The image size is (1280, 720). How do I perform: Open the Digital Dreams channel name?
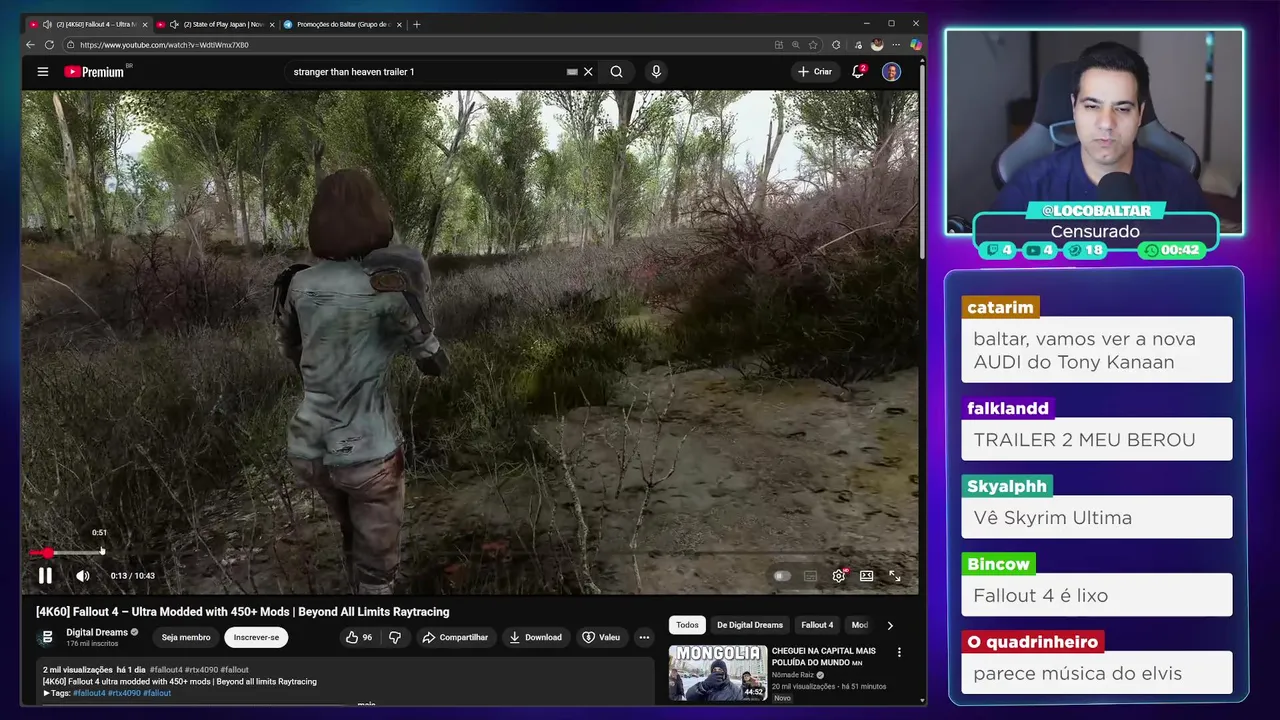pos(97,632)
